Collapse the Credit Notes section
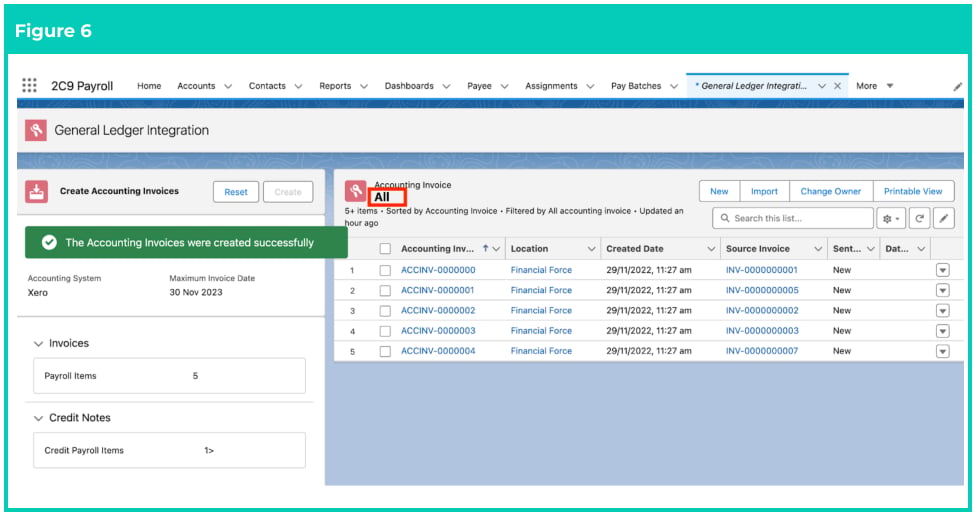 pyautogui.click(x=38, y=418)
